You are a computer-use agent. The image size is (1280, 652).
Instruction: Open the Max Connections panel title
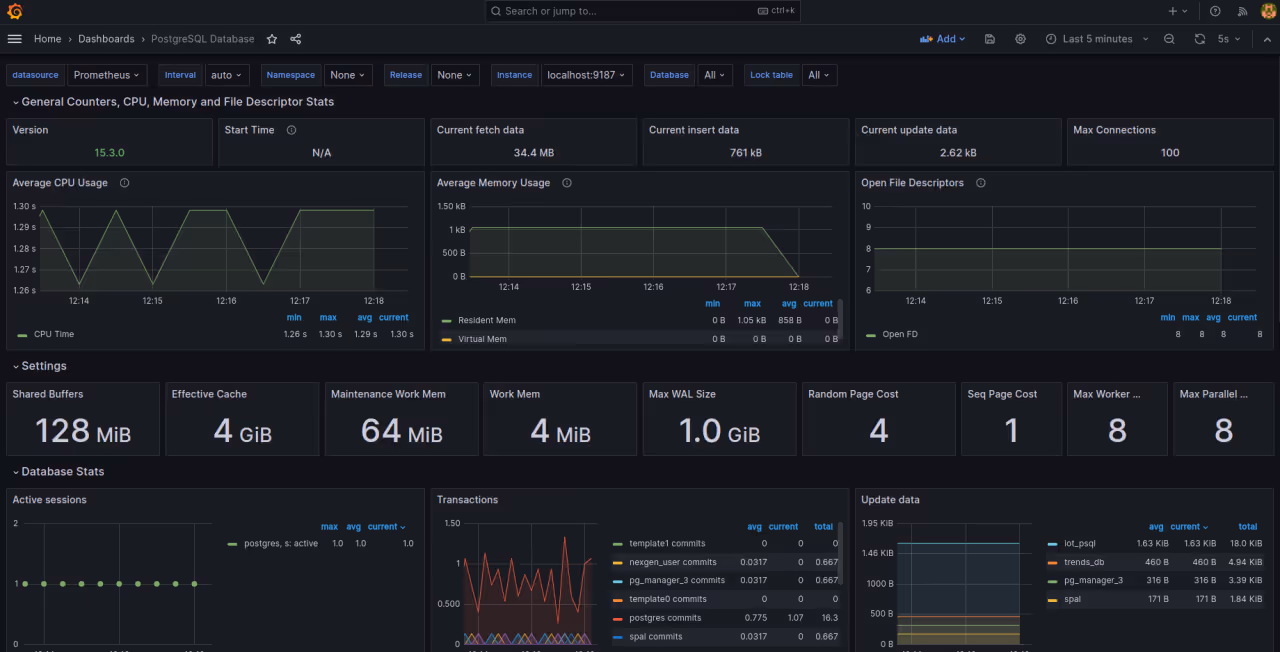[x=1114, y=130]
